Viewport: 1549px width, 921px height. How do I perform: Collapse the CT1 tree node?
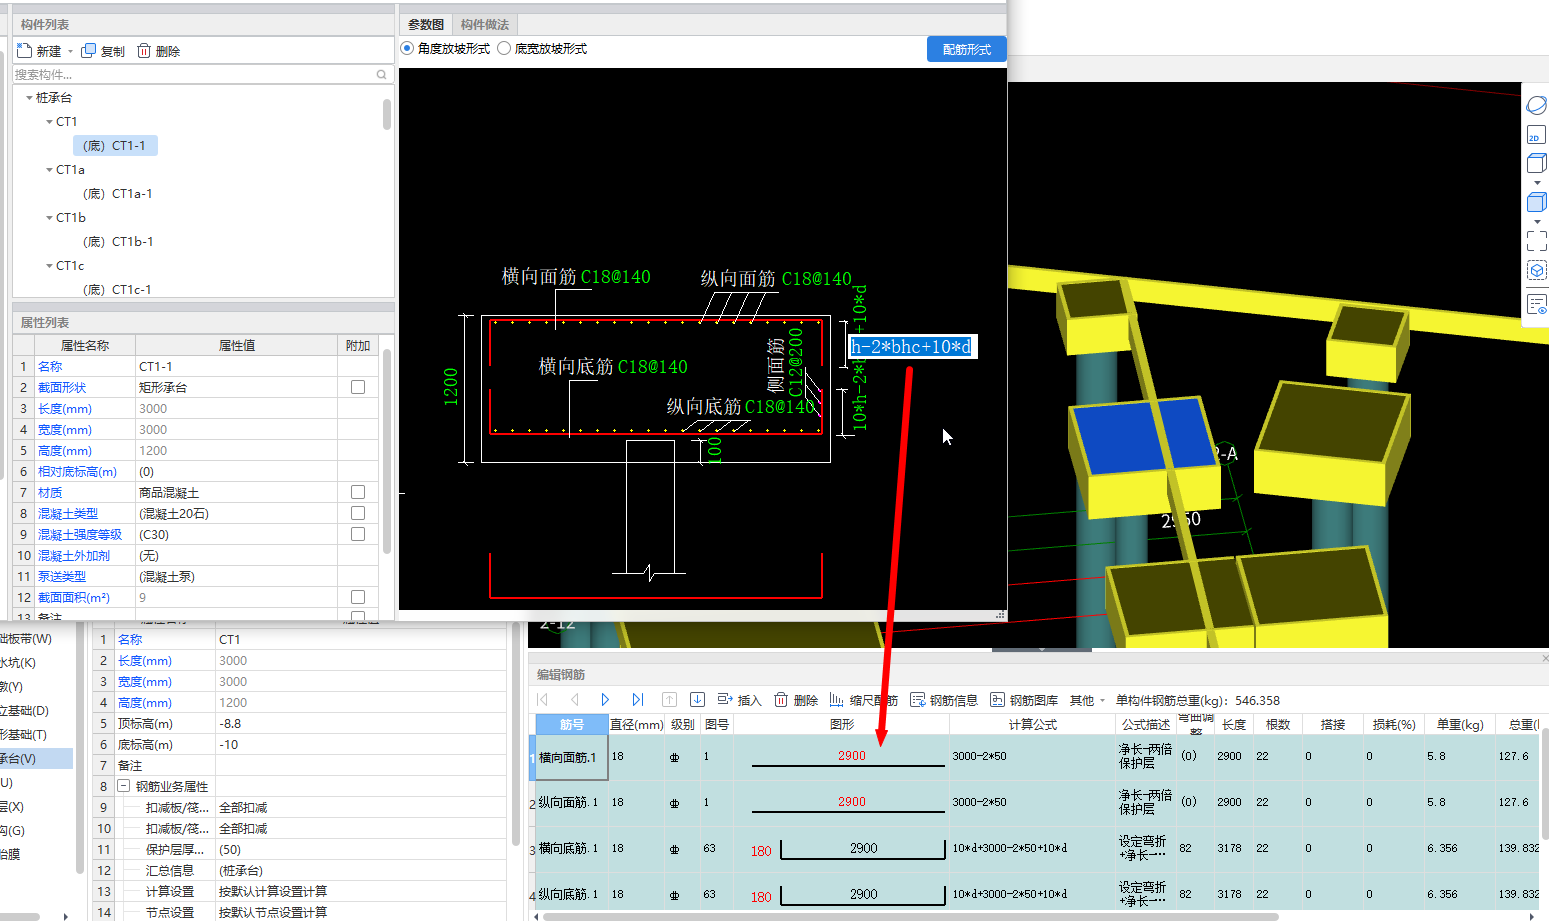(x=49, y=122)
